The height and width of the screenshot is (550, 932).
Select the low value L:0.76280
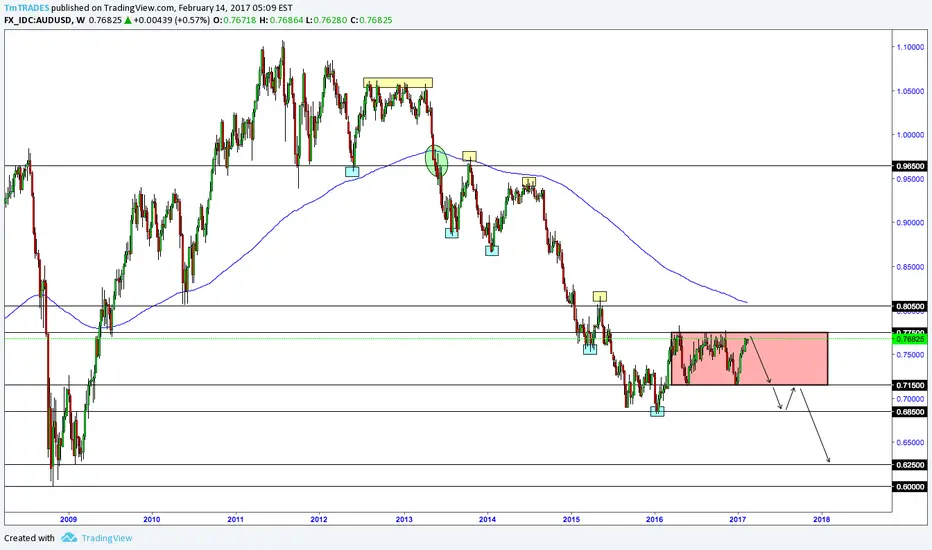point(327,20)
